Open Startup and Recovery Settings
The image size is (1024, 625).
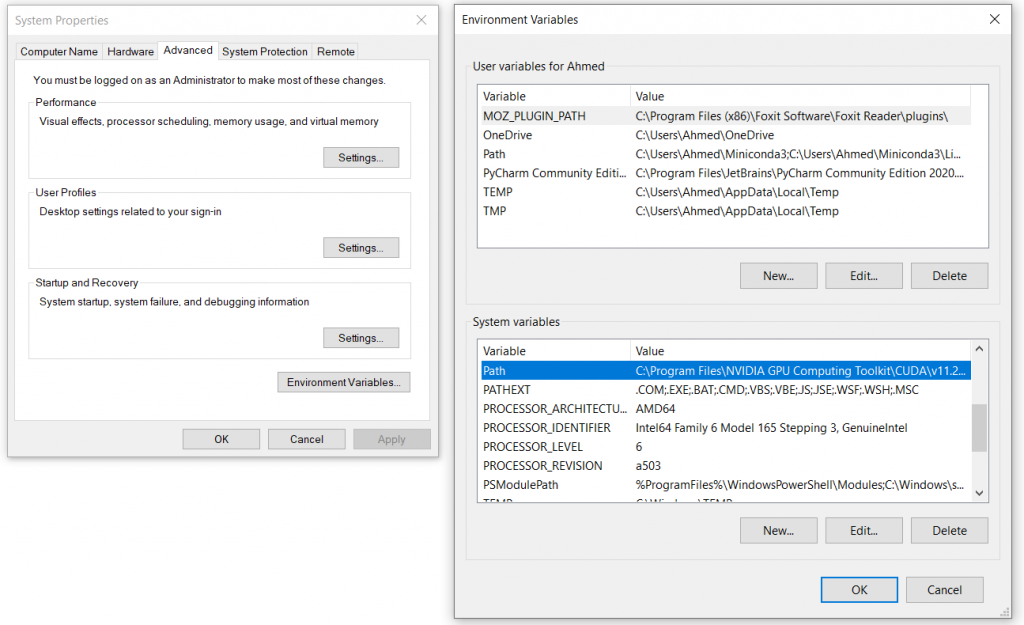coord(360,338)
